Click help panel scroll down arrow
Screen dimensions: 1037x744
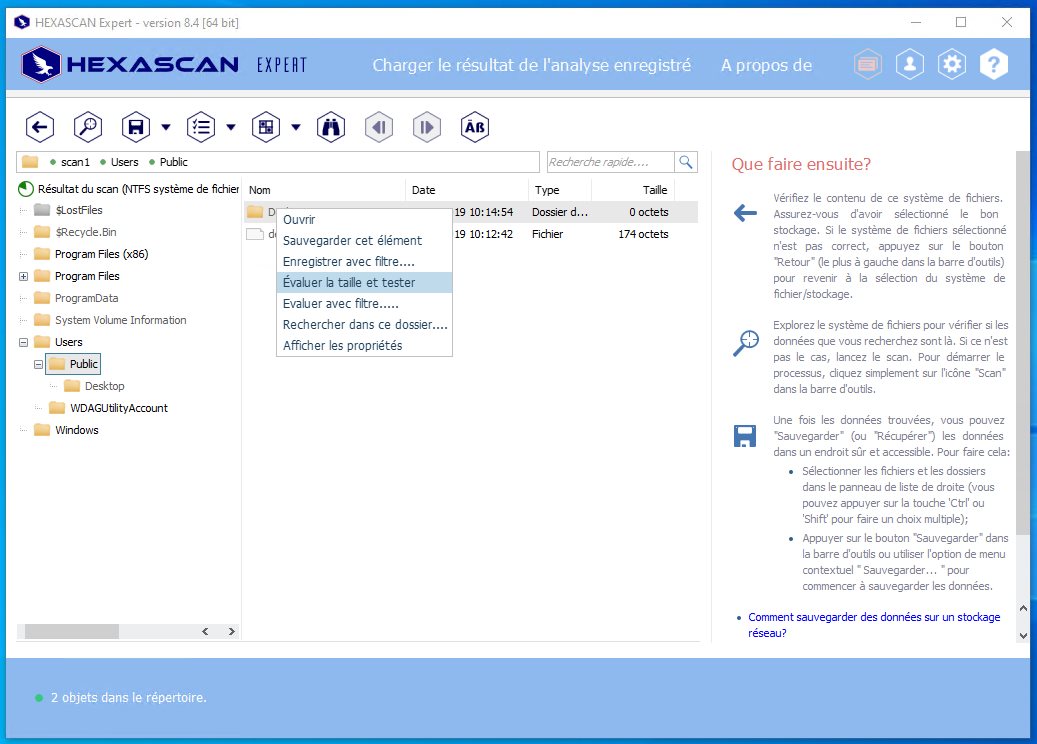pyautogui.click(x=1023, y=636)
